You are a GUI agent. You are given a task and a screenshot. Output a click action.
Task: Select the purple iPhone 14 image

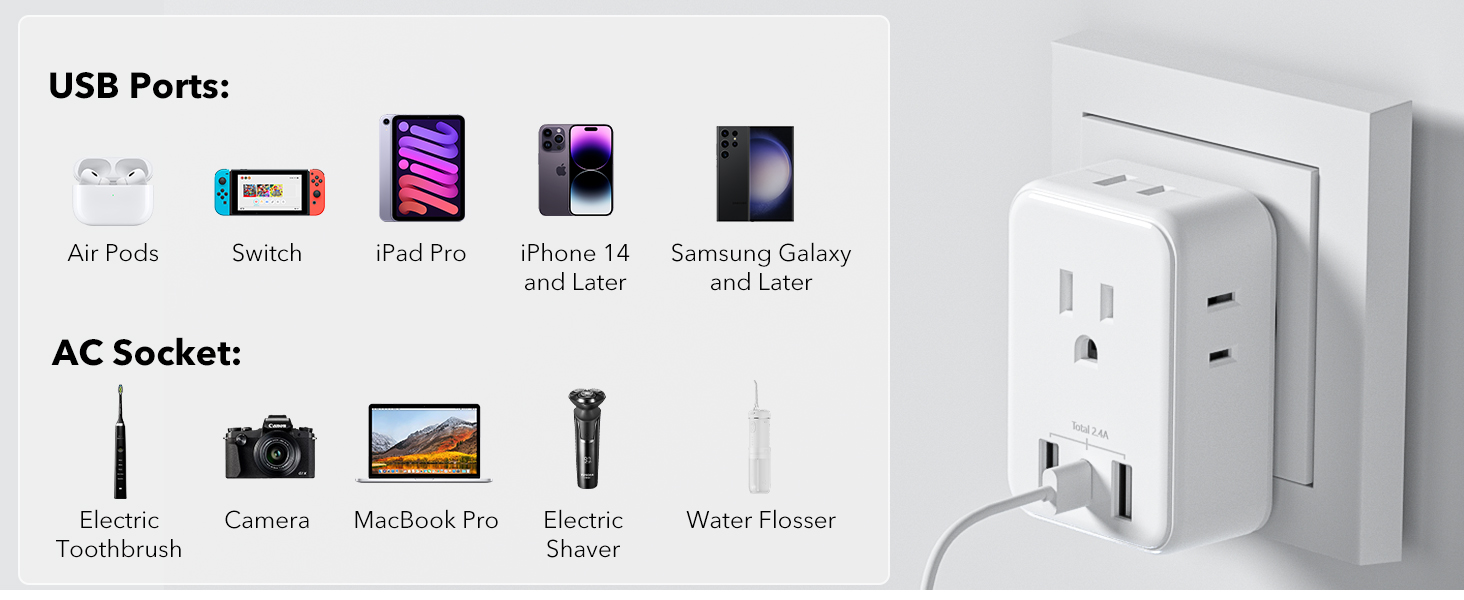[x=575, y=170]
